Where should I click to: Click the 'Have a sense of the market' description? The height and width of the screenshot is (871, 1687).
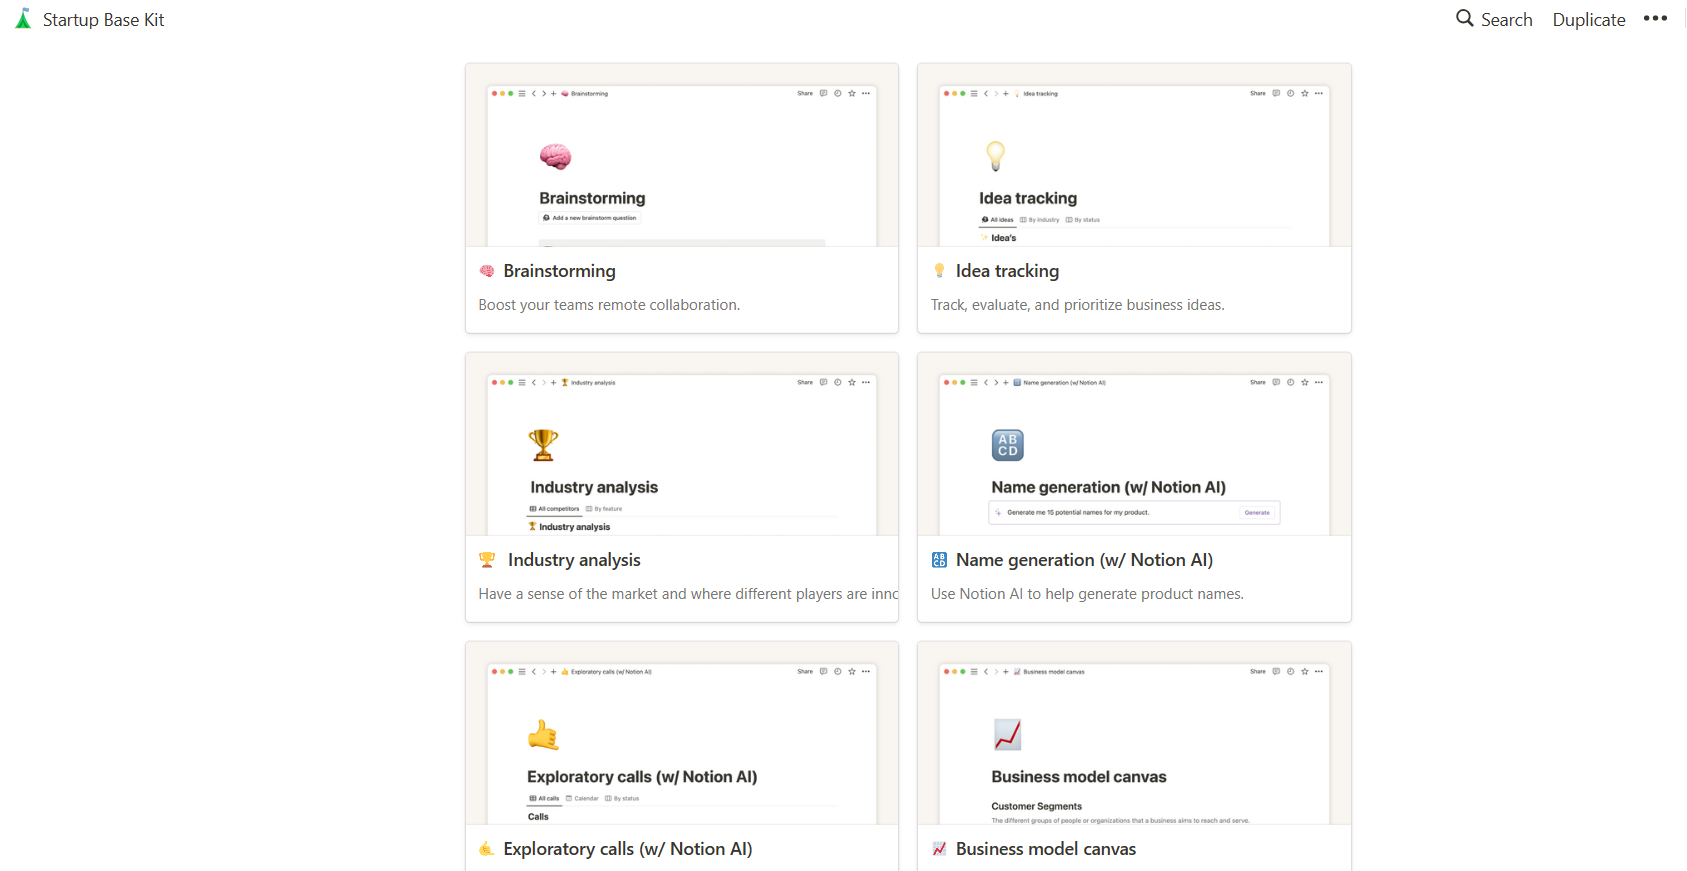(x=688, y=594)
